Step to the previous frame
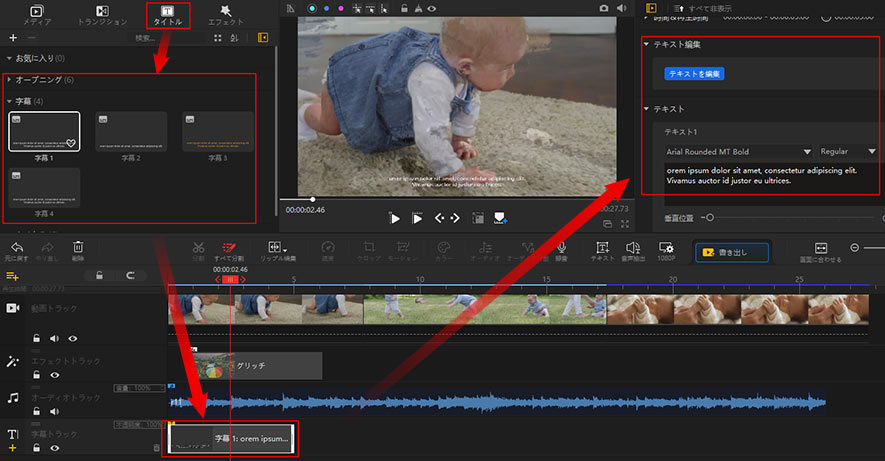Screen dimensions: 885x461 (439, 218)
